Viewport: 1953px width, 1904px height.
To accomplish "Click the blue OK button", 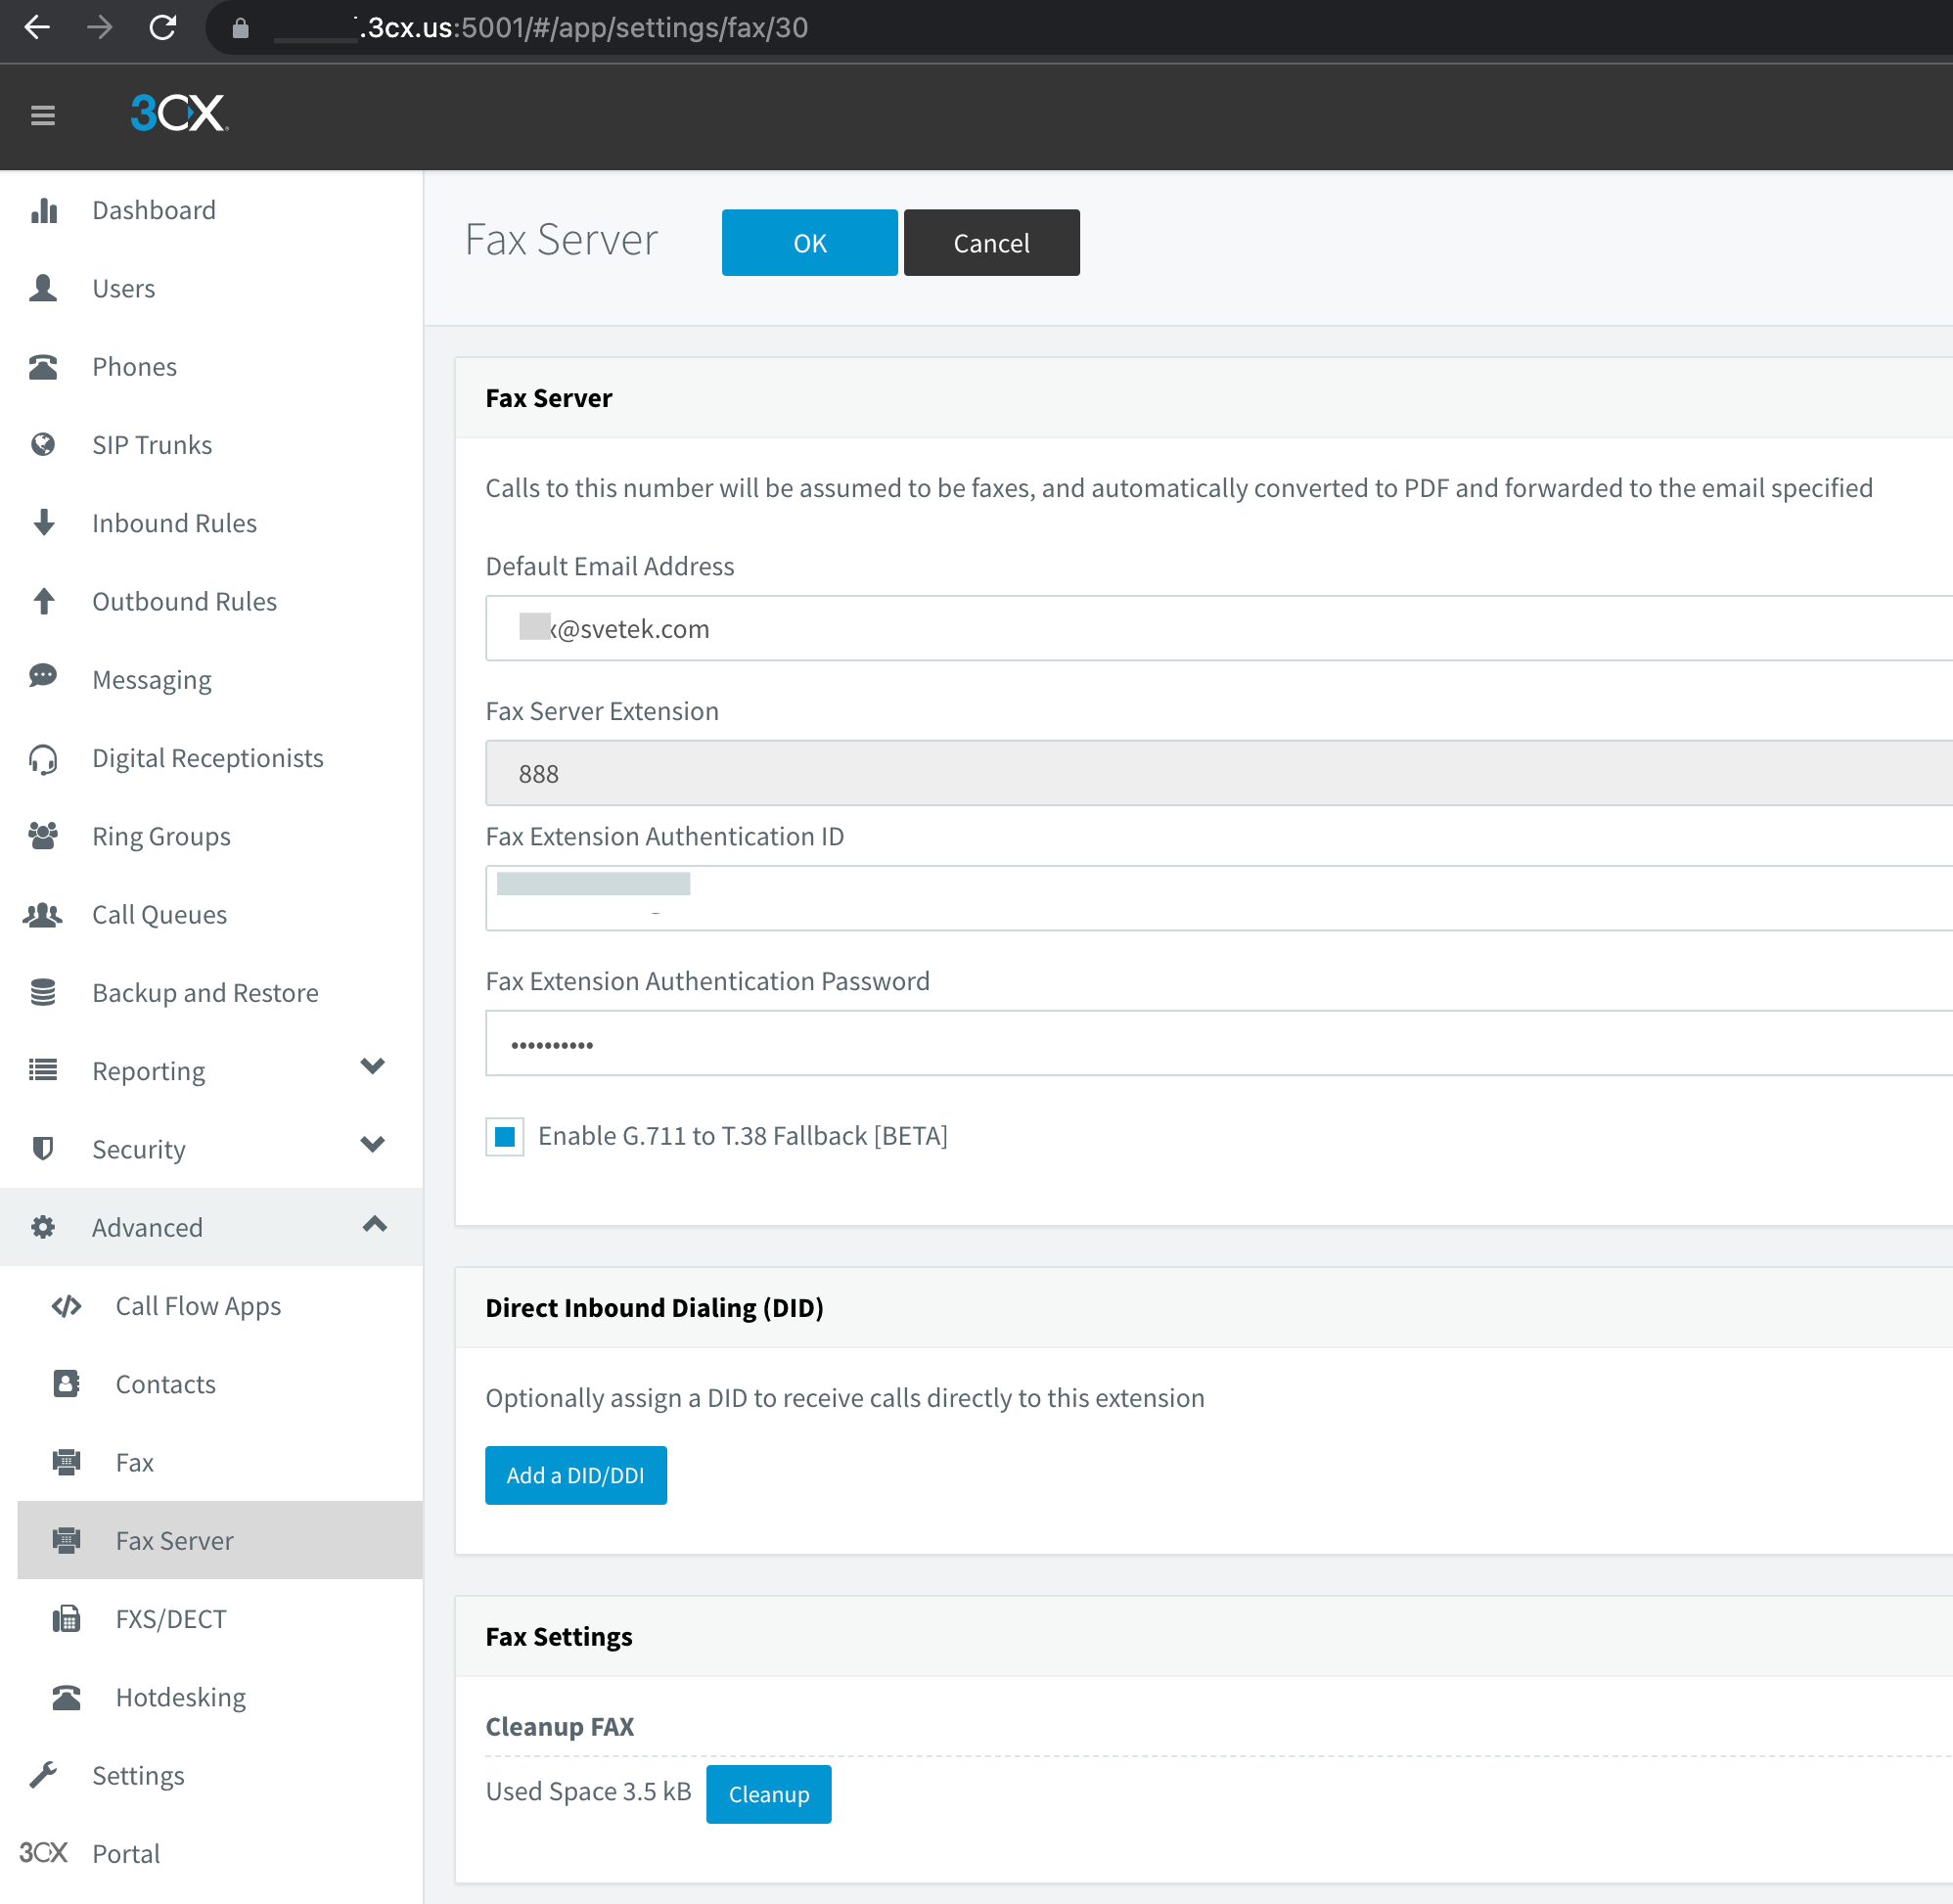I will click(x=810, y=242).
